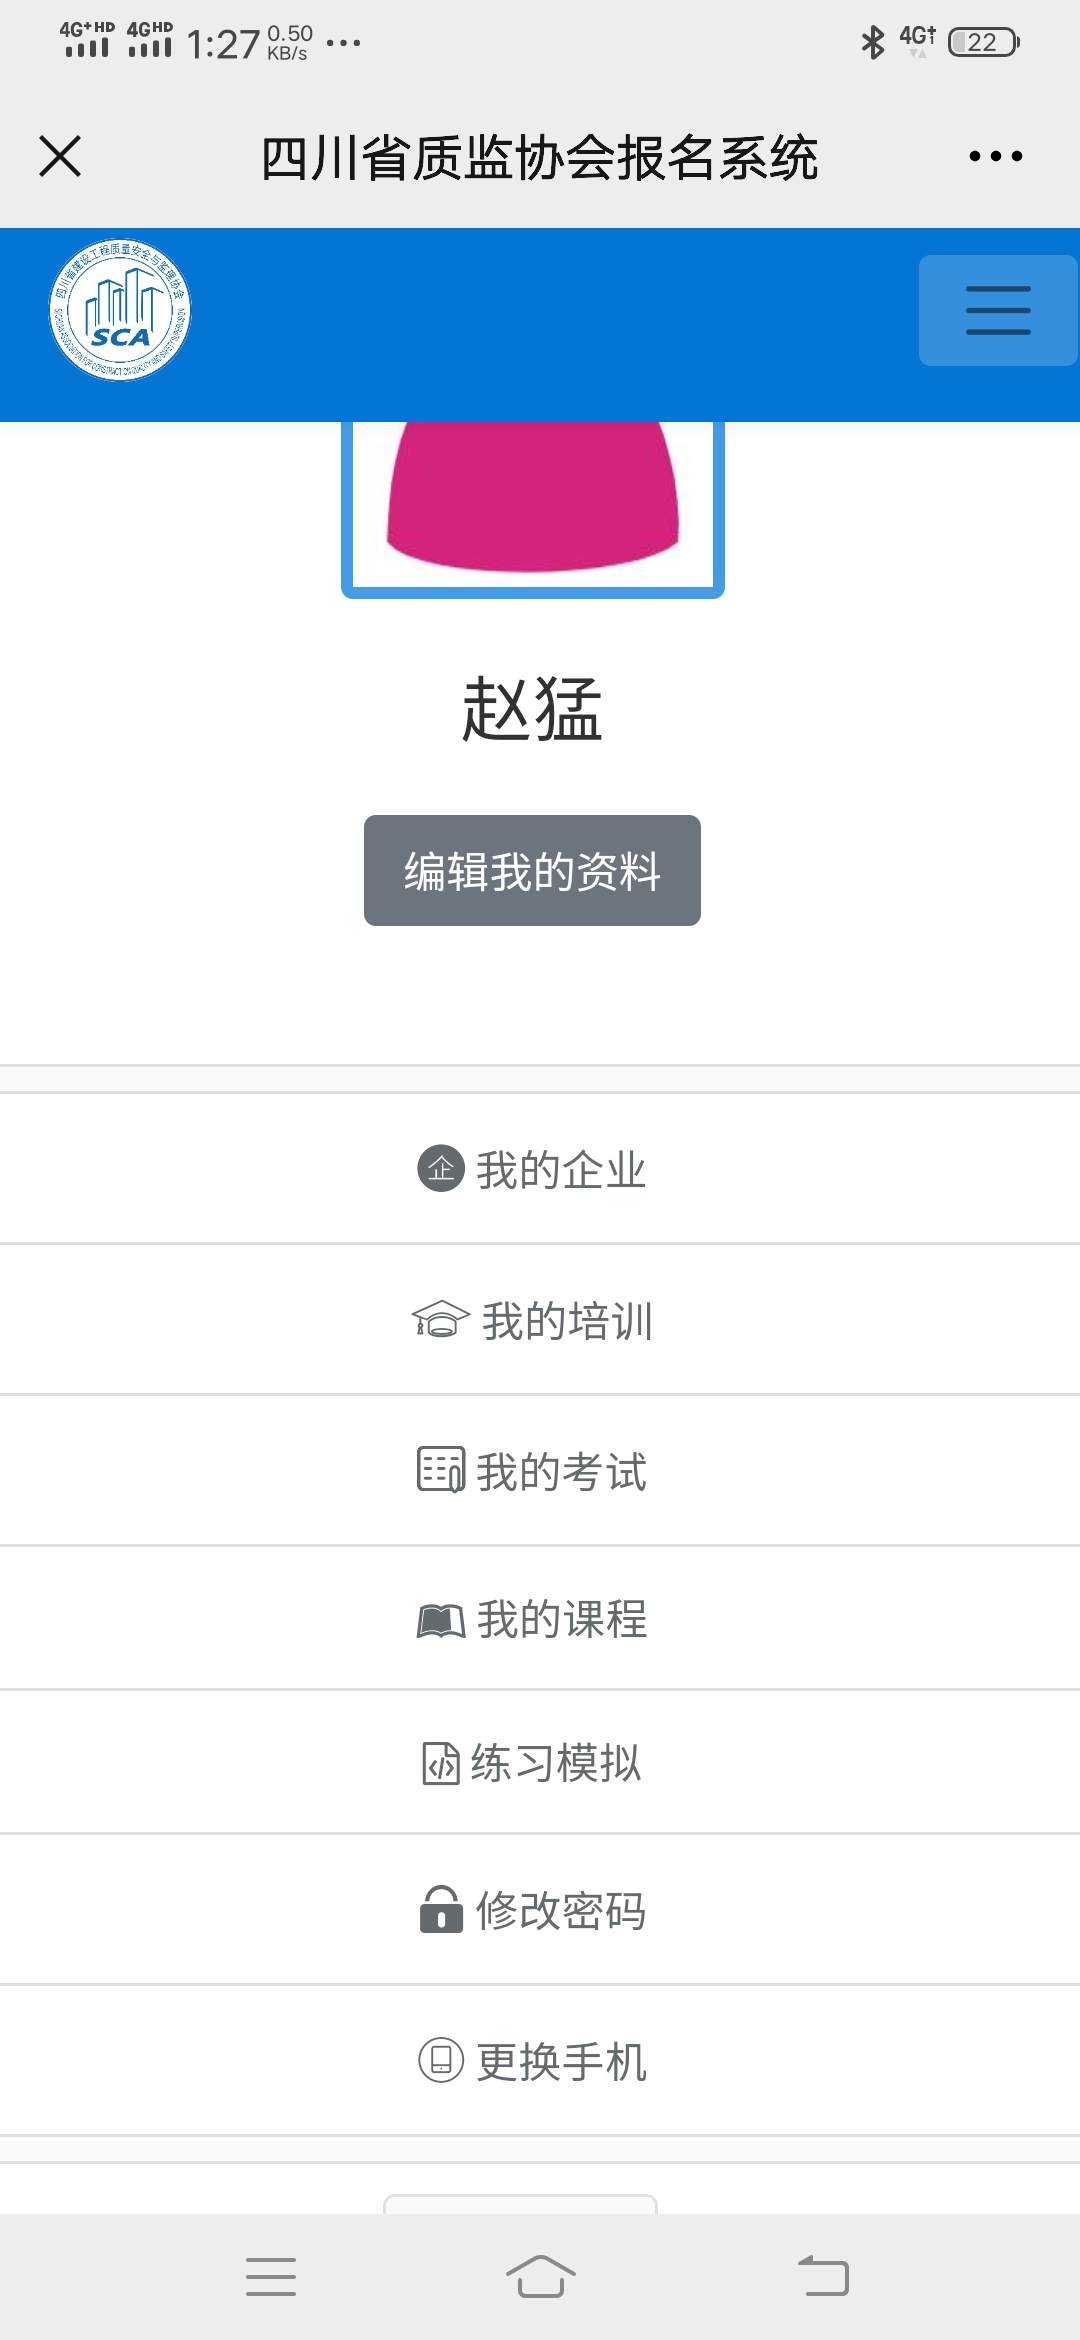The height and width of the screenshot is (2340, 1080).
Task: Open 修改密码 option
Action: (x=540, y=1909)
